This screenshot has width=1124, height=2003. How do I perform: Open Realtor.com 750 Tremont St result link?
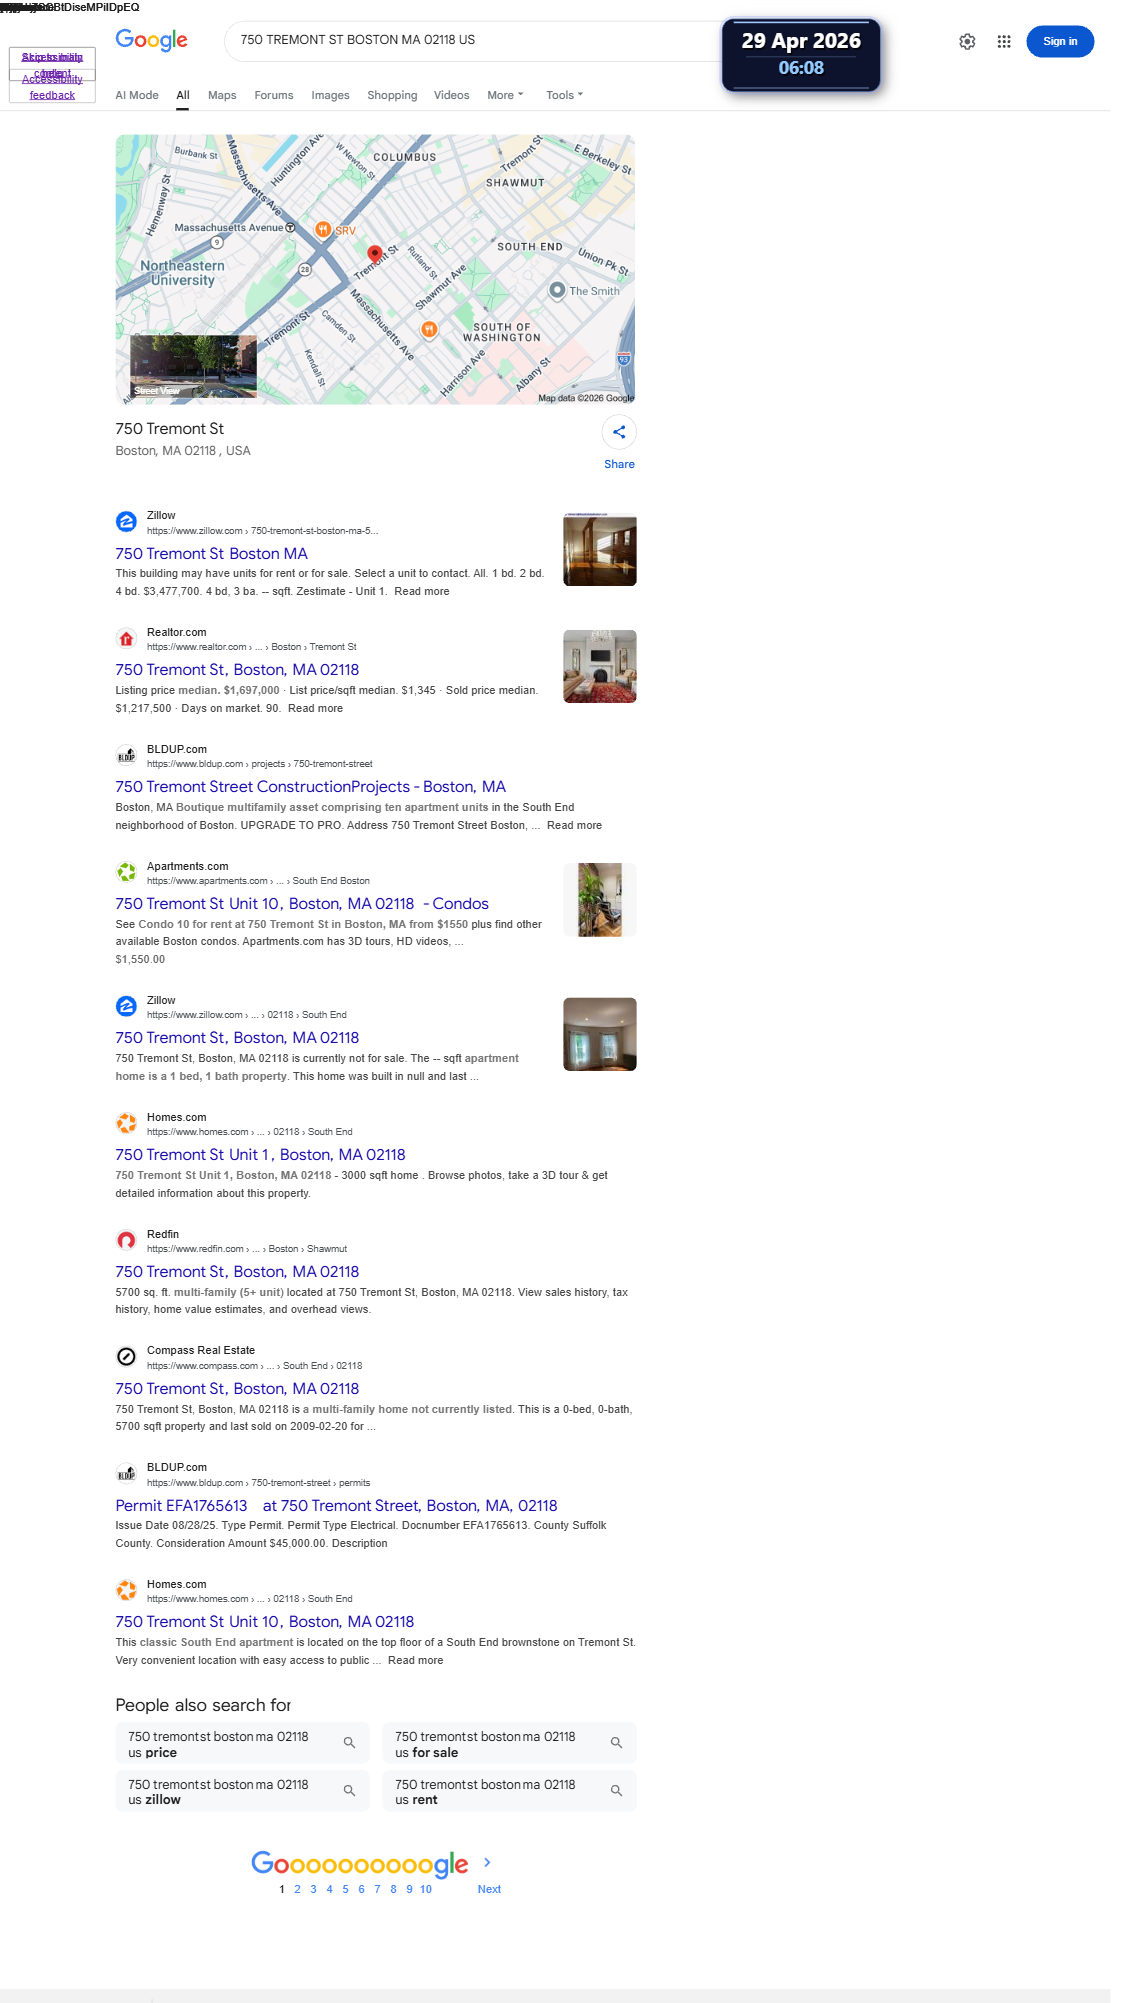pyautogui.click(x=237, y=670)
